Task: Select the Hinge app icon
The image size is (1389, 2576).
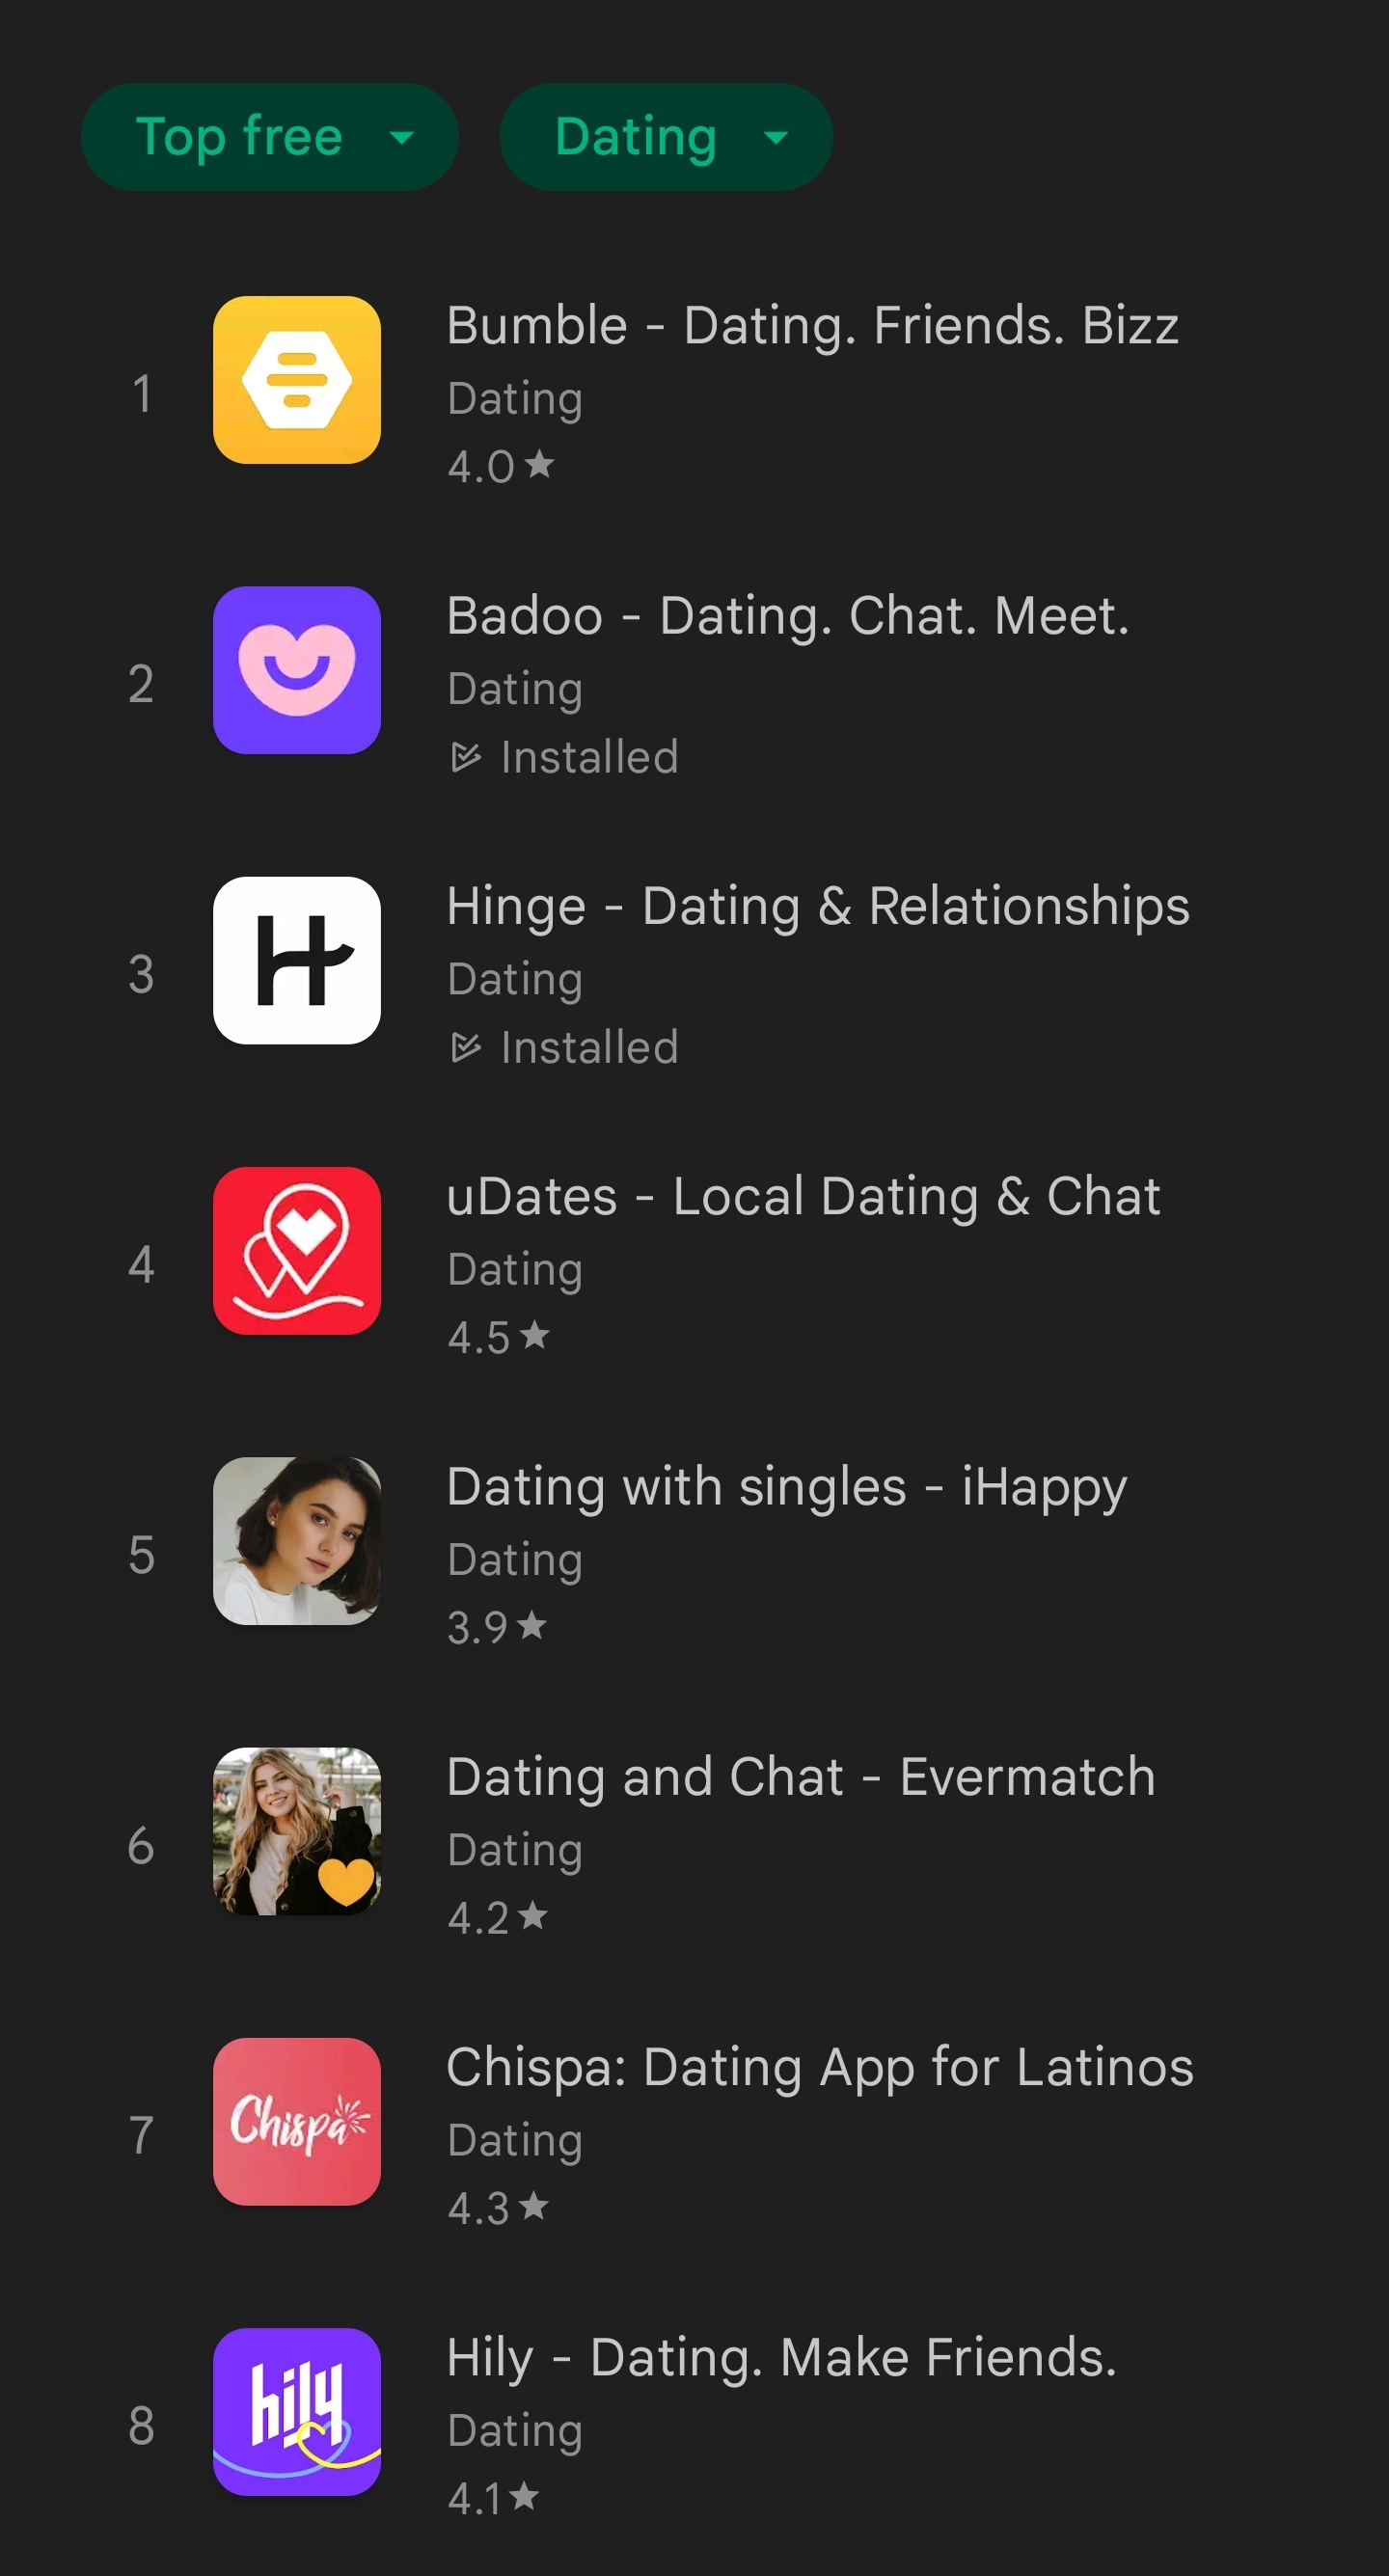Action: pyautogui.click(x=297, y=960)
